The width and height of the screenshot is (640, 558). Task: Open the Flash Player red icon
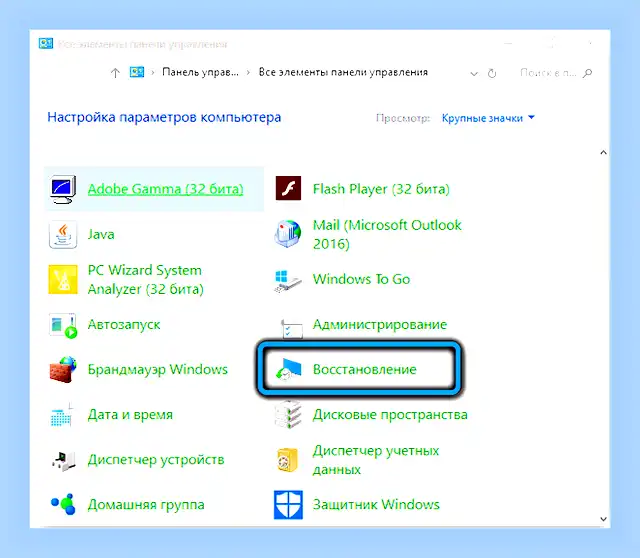[288, 188]
